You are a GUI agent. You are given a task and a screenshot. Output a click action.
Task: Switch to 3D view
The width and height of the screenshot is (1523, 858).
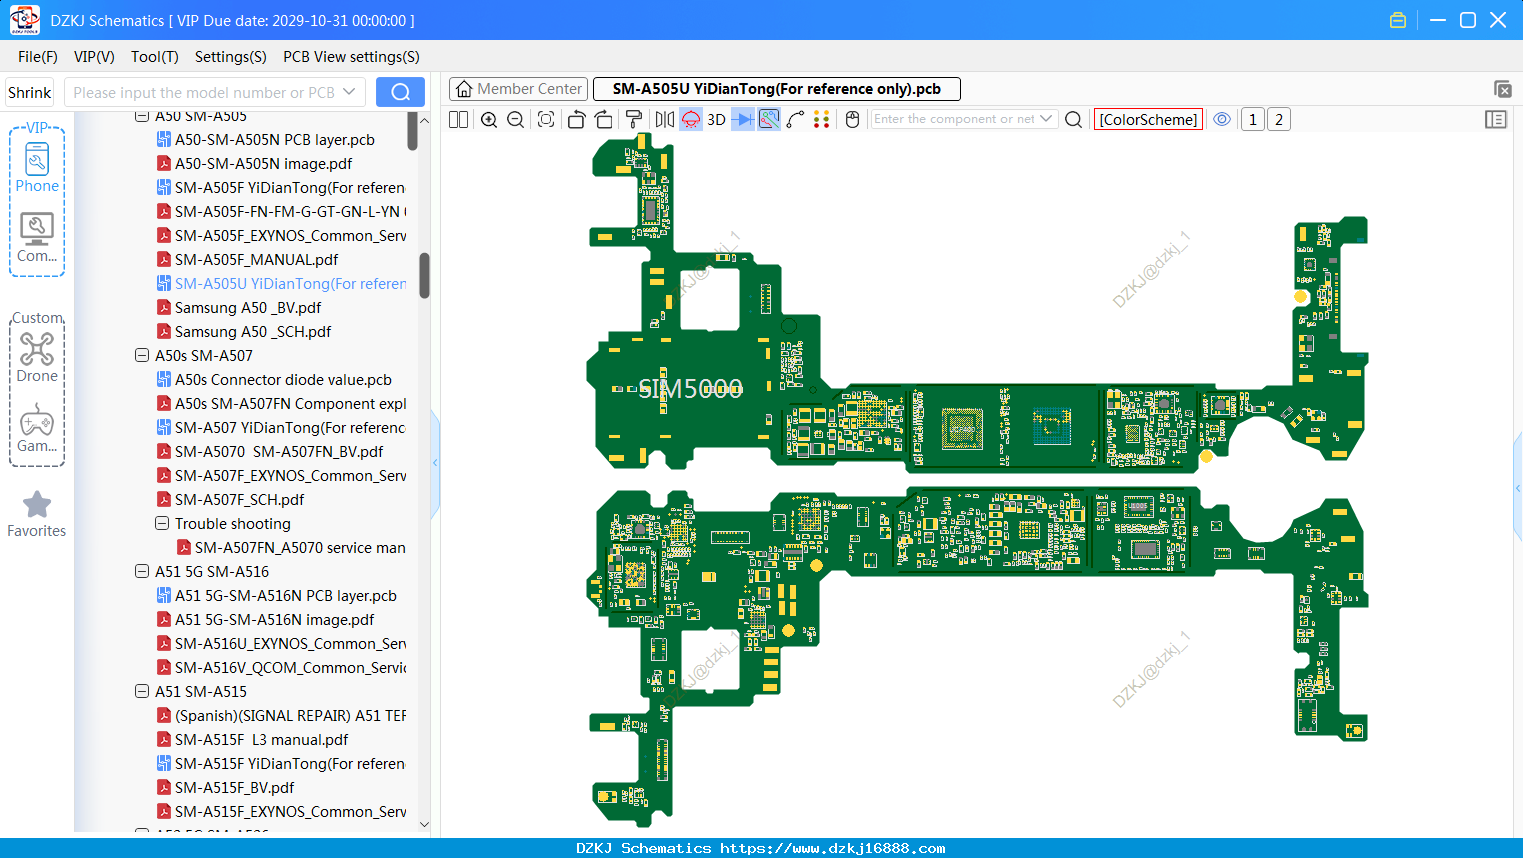pyautogui.click(x=716, y=119)
